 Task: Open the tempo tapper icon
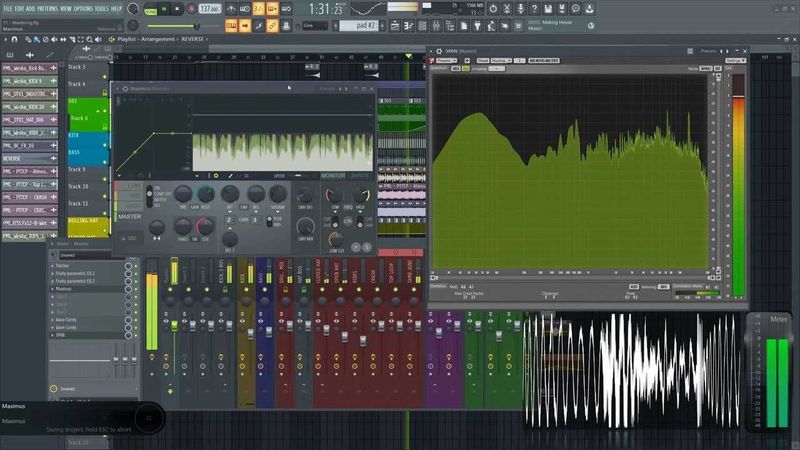(491, 26)
